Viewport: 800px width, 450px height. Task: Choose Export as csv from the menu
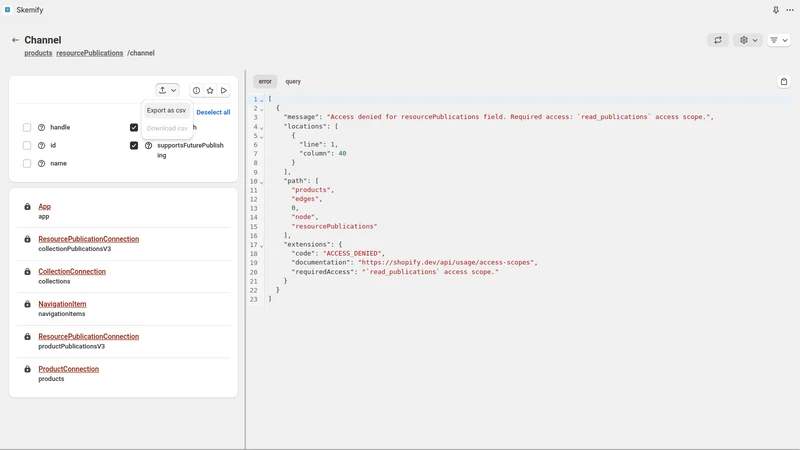pyautogui.click(x=166, y=110)
